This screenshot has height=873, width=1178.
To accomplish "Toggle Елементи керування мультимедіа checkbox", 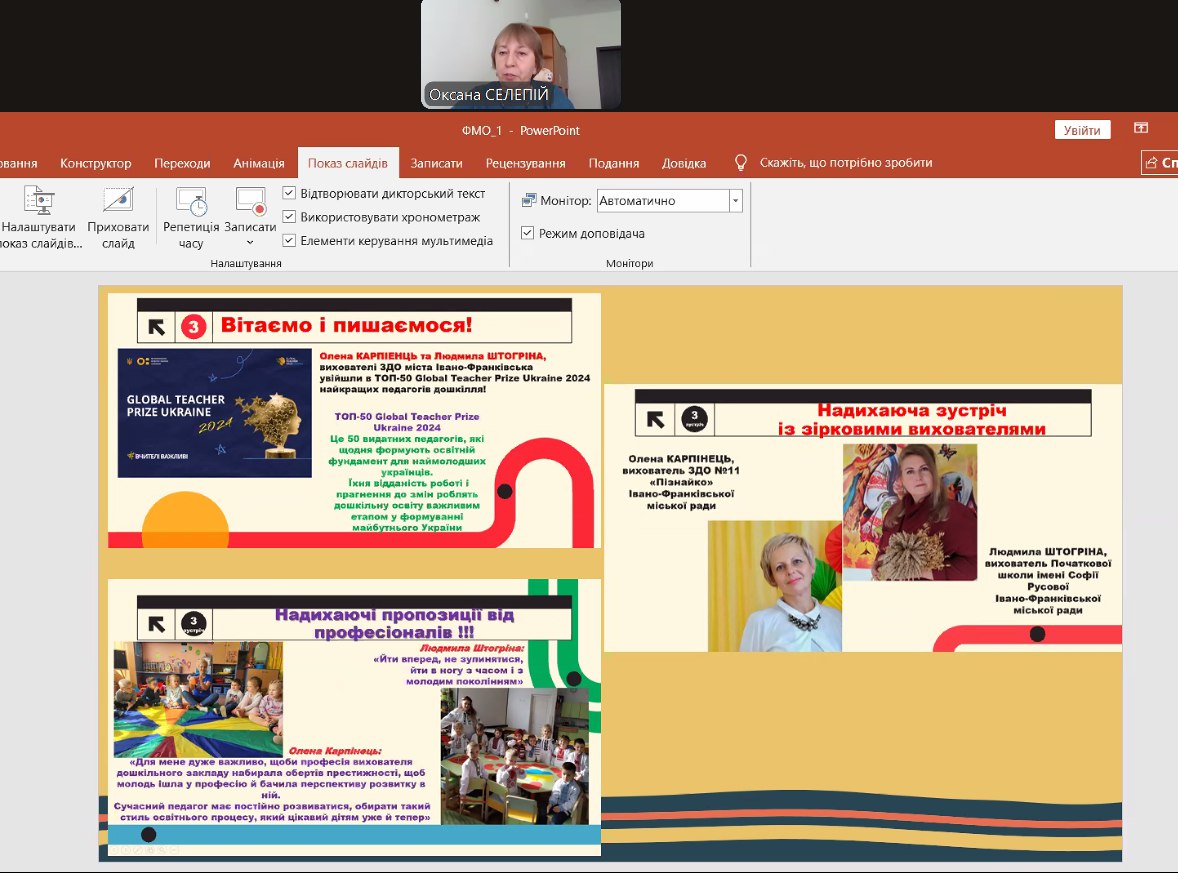I will (x=289, y=241).
